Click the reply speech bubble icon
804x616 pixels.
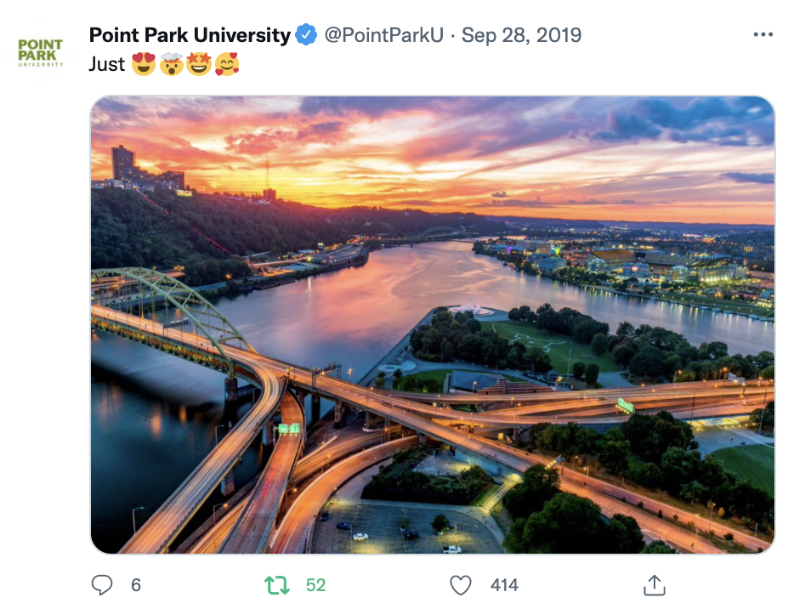point(102,585)
